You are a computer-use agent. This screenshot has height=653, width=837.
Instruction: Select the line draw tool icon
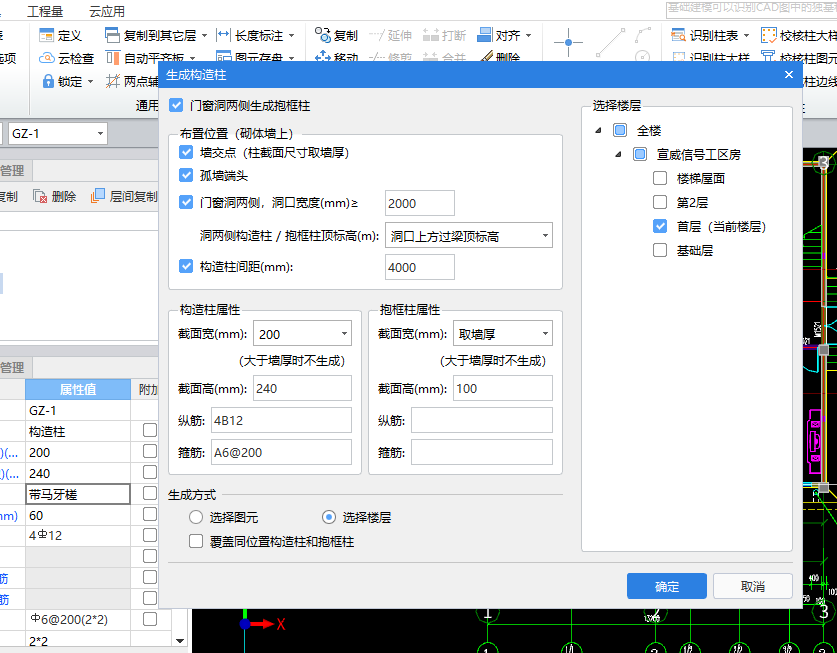(x=611, y=42)
